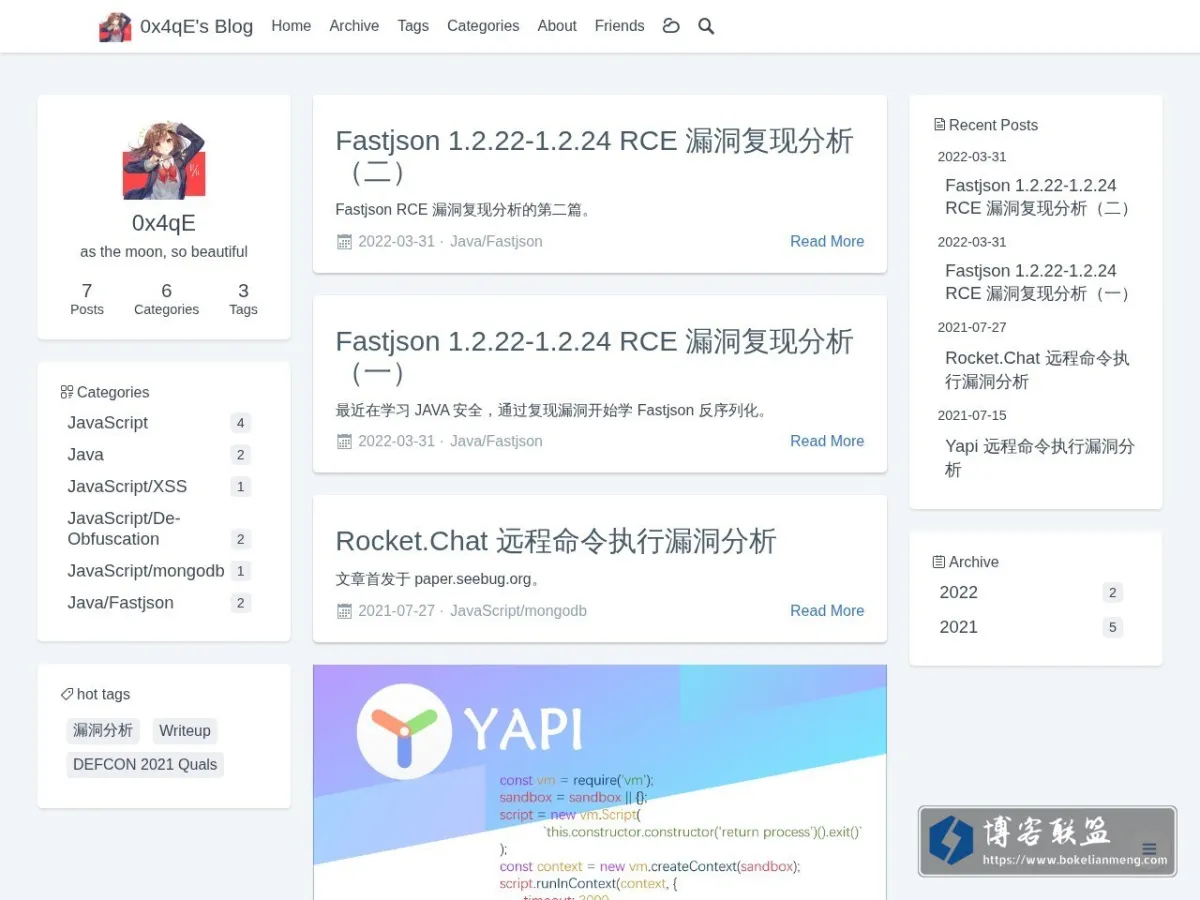Click the YAPI post cover image
1200x900 pixels.
pos(600,782)
